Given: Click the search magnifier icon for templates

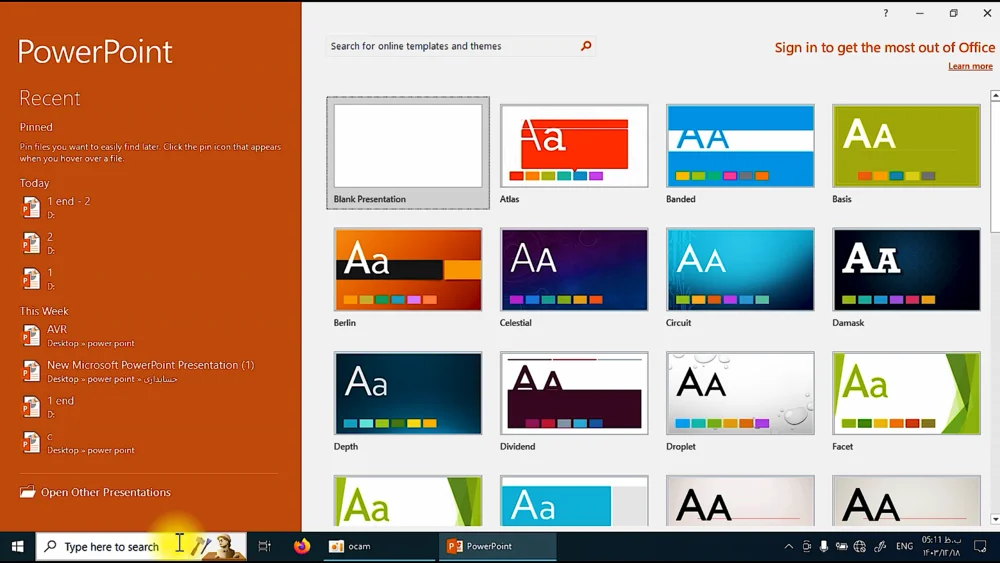Looking at the screenshot, I should 585,46.
